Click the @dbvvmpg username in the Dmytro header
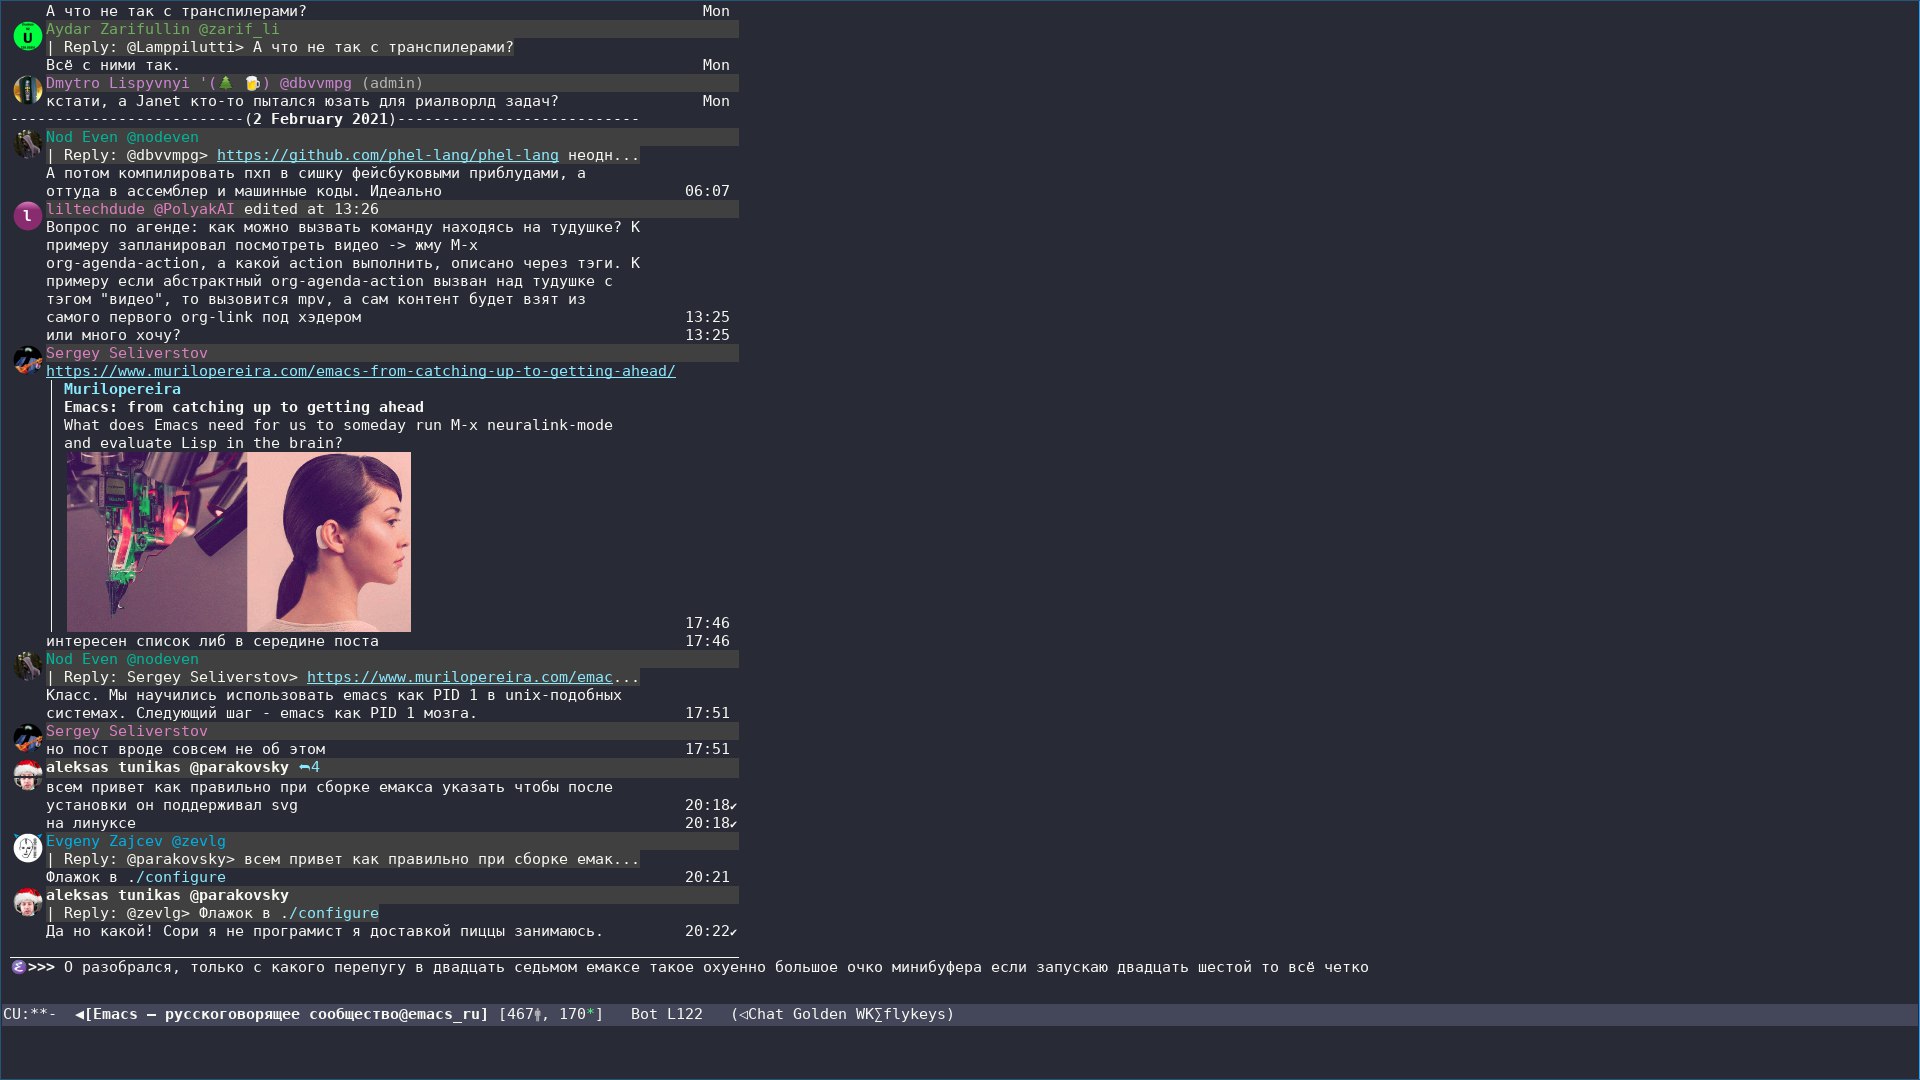Image resolution: width=1920 pixels, height=1080 pixels. 316,83
